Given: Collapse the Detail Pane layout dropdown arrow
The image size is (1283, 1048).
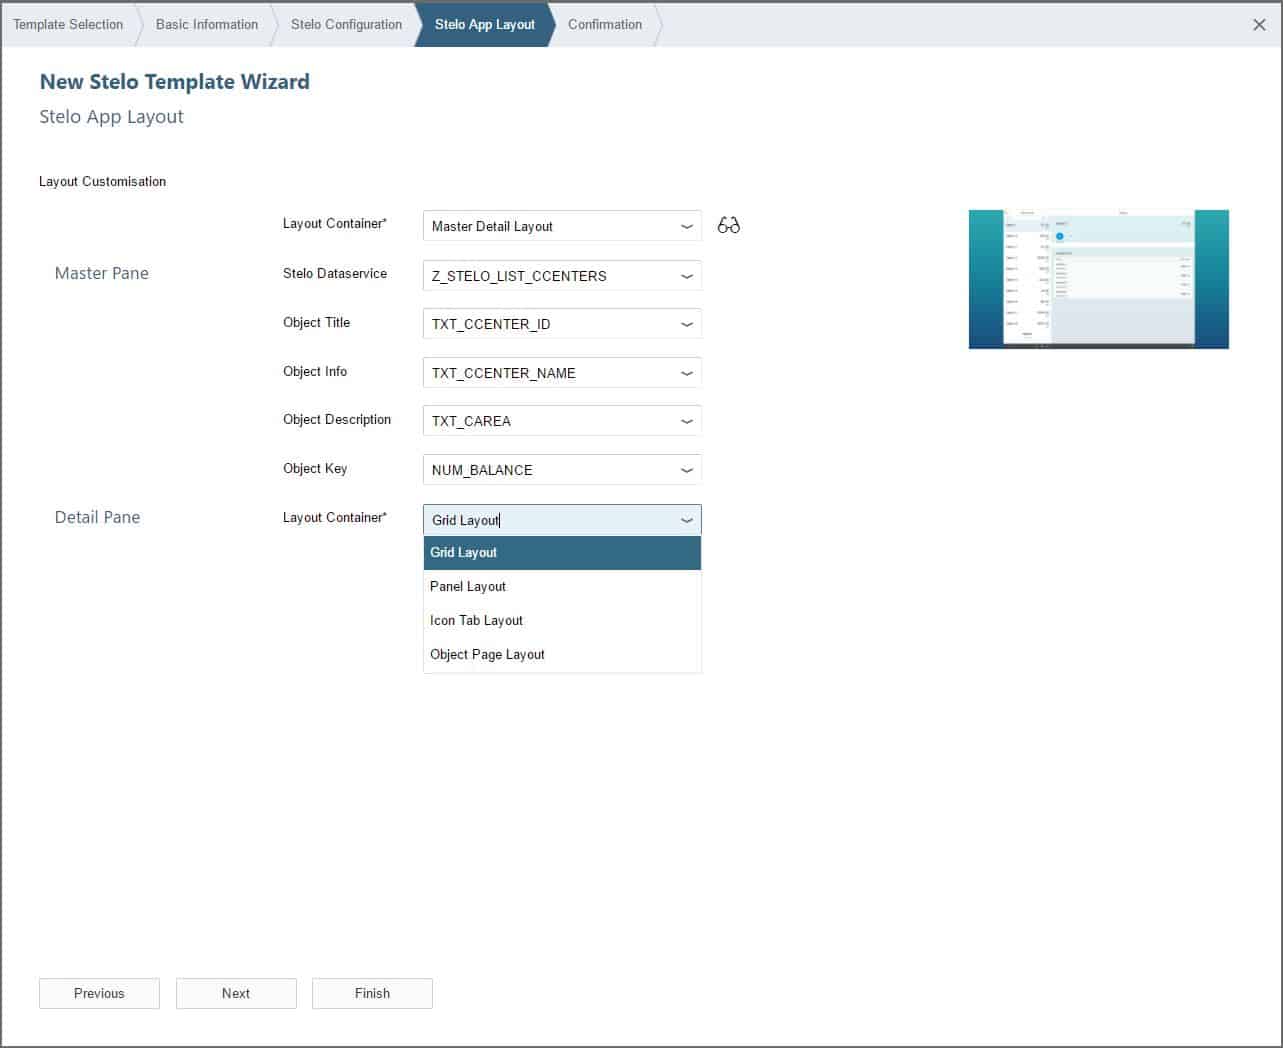Looking at the screenshot, I should pos(686,520).
